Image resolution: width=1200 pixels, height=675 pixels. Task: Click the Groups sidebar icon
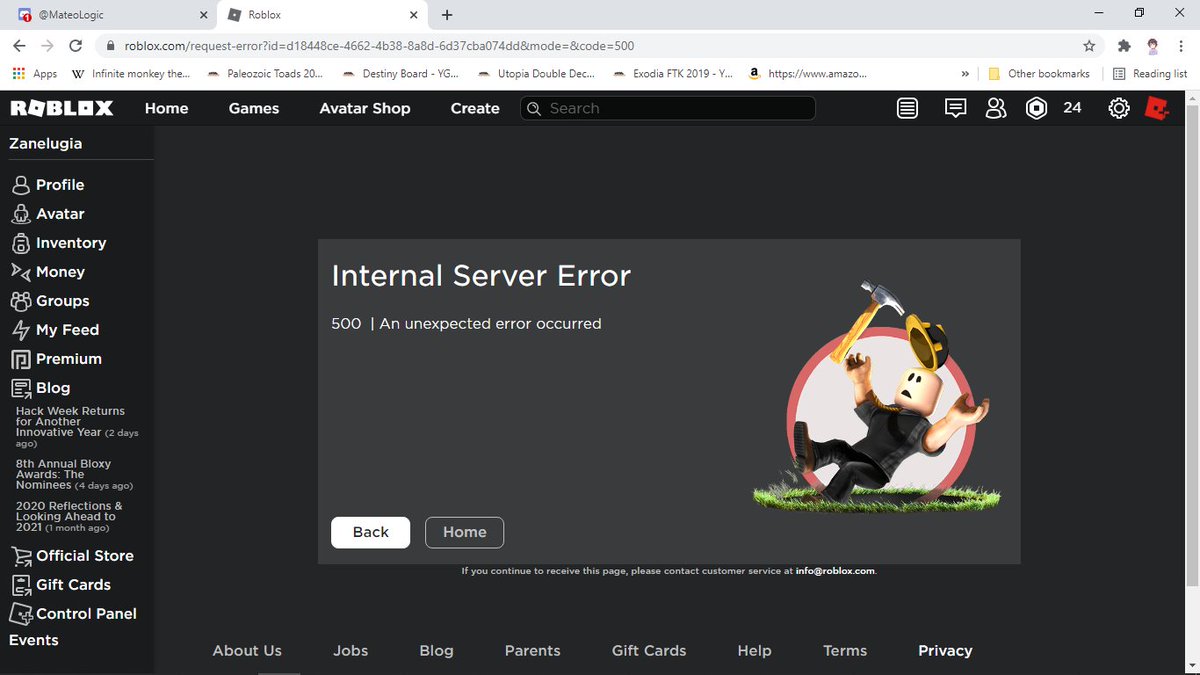point(20,301)
